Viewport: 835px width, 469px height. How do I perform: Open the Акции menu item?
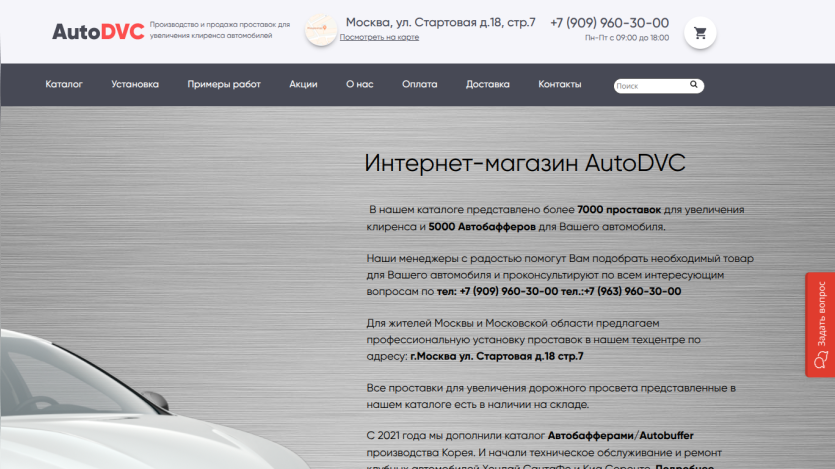[x=303, y=84]
